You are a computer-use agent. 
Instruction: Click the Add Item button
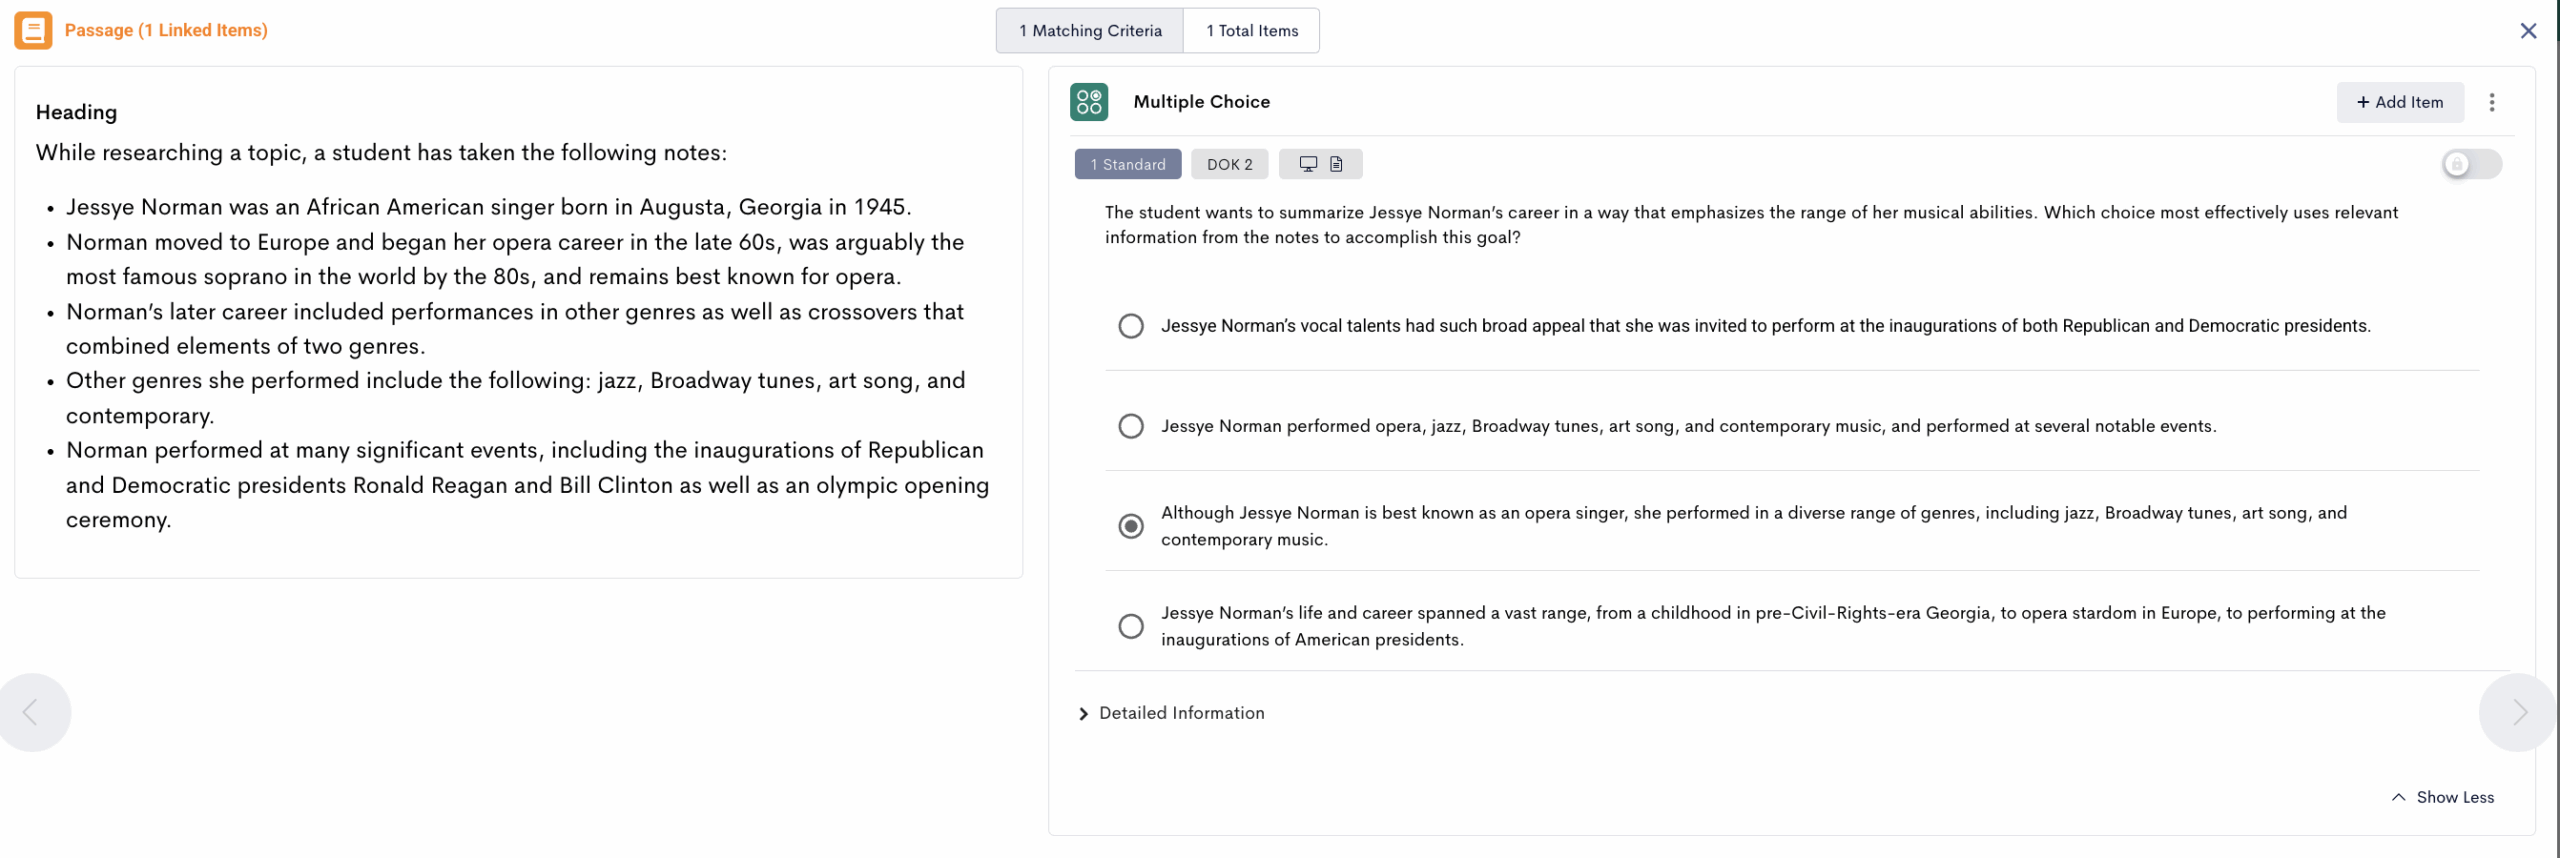2399,102
